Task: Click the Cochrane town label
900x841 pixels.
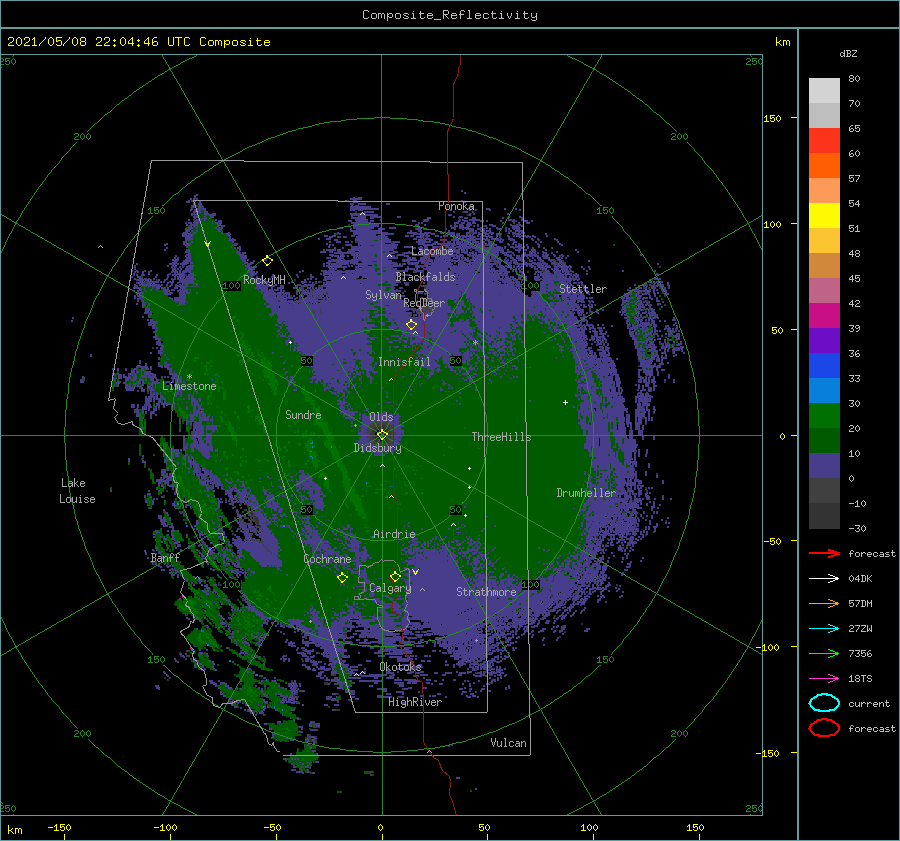Action: [327, 559]
